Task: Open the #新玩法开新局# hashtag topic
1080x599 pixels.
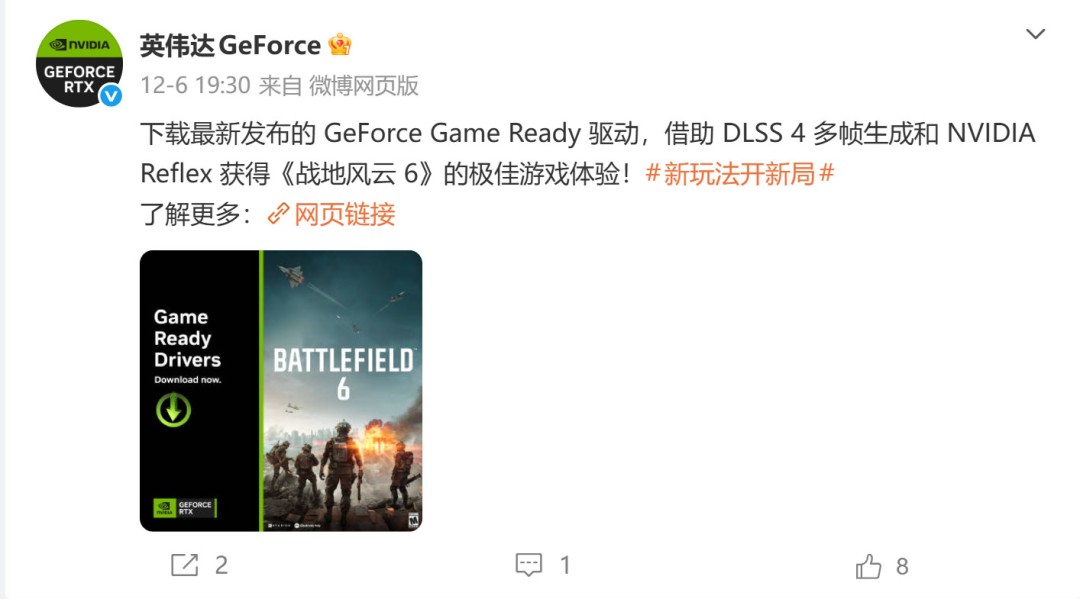Action: point(741,173)
